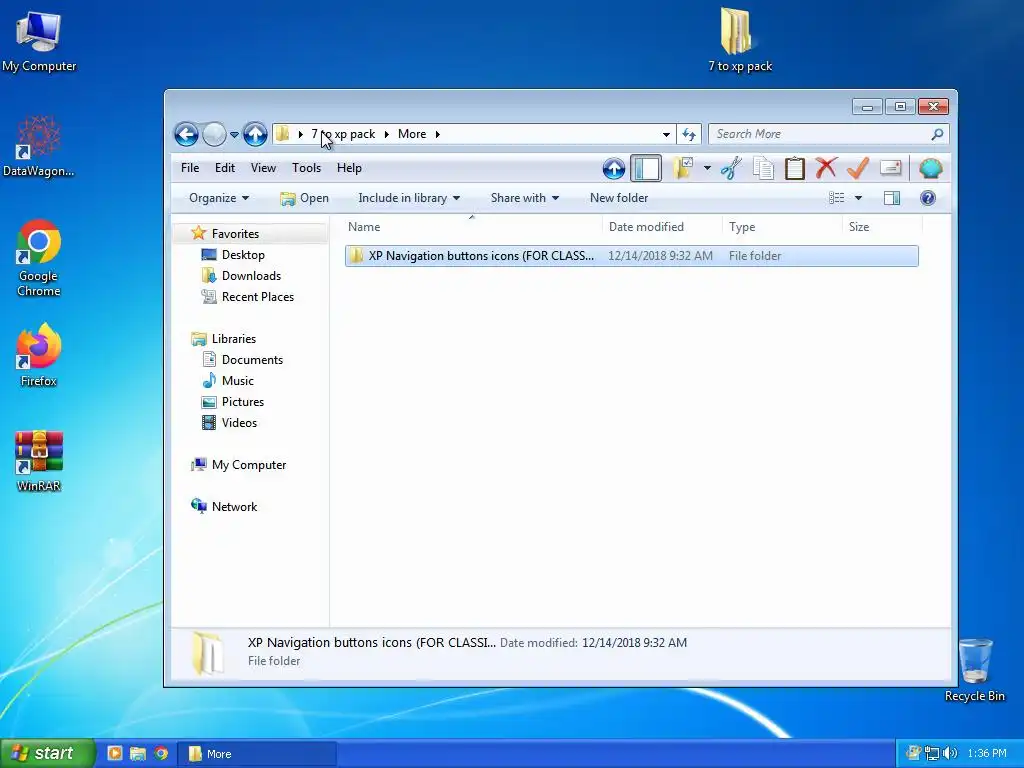Sort by Date modified column header
Image resolution: width=1024 pixels, height=768 pixels.
[662, 227]
